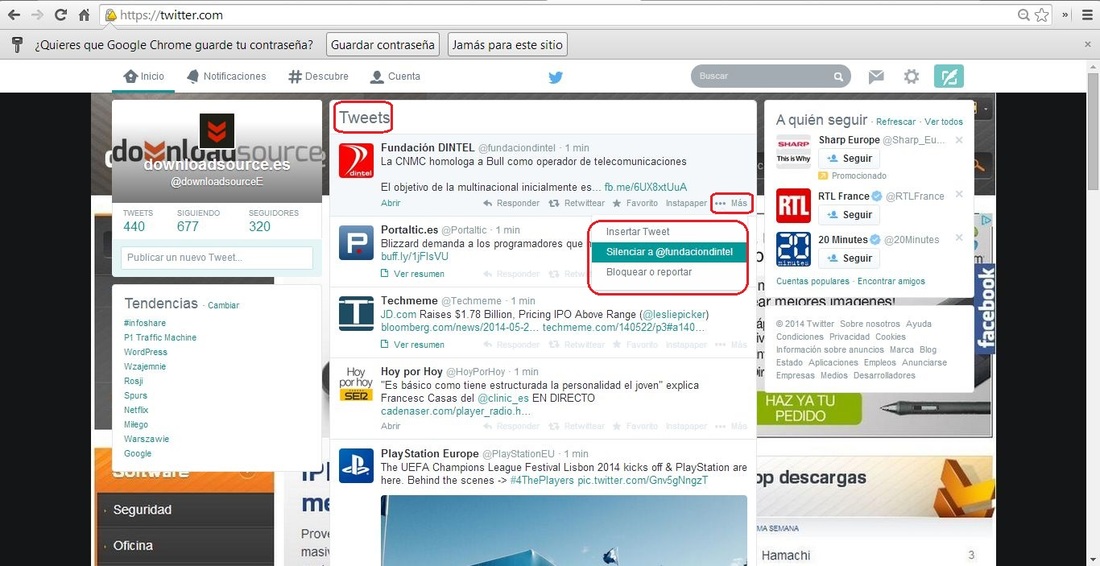Open Netflix trend

137,410
